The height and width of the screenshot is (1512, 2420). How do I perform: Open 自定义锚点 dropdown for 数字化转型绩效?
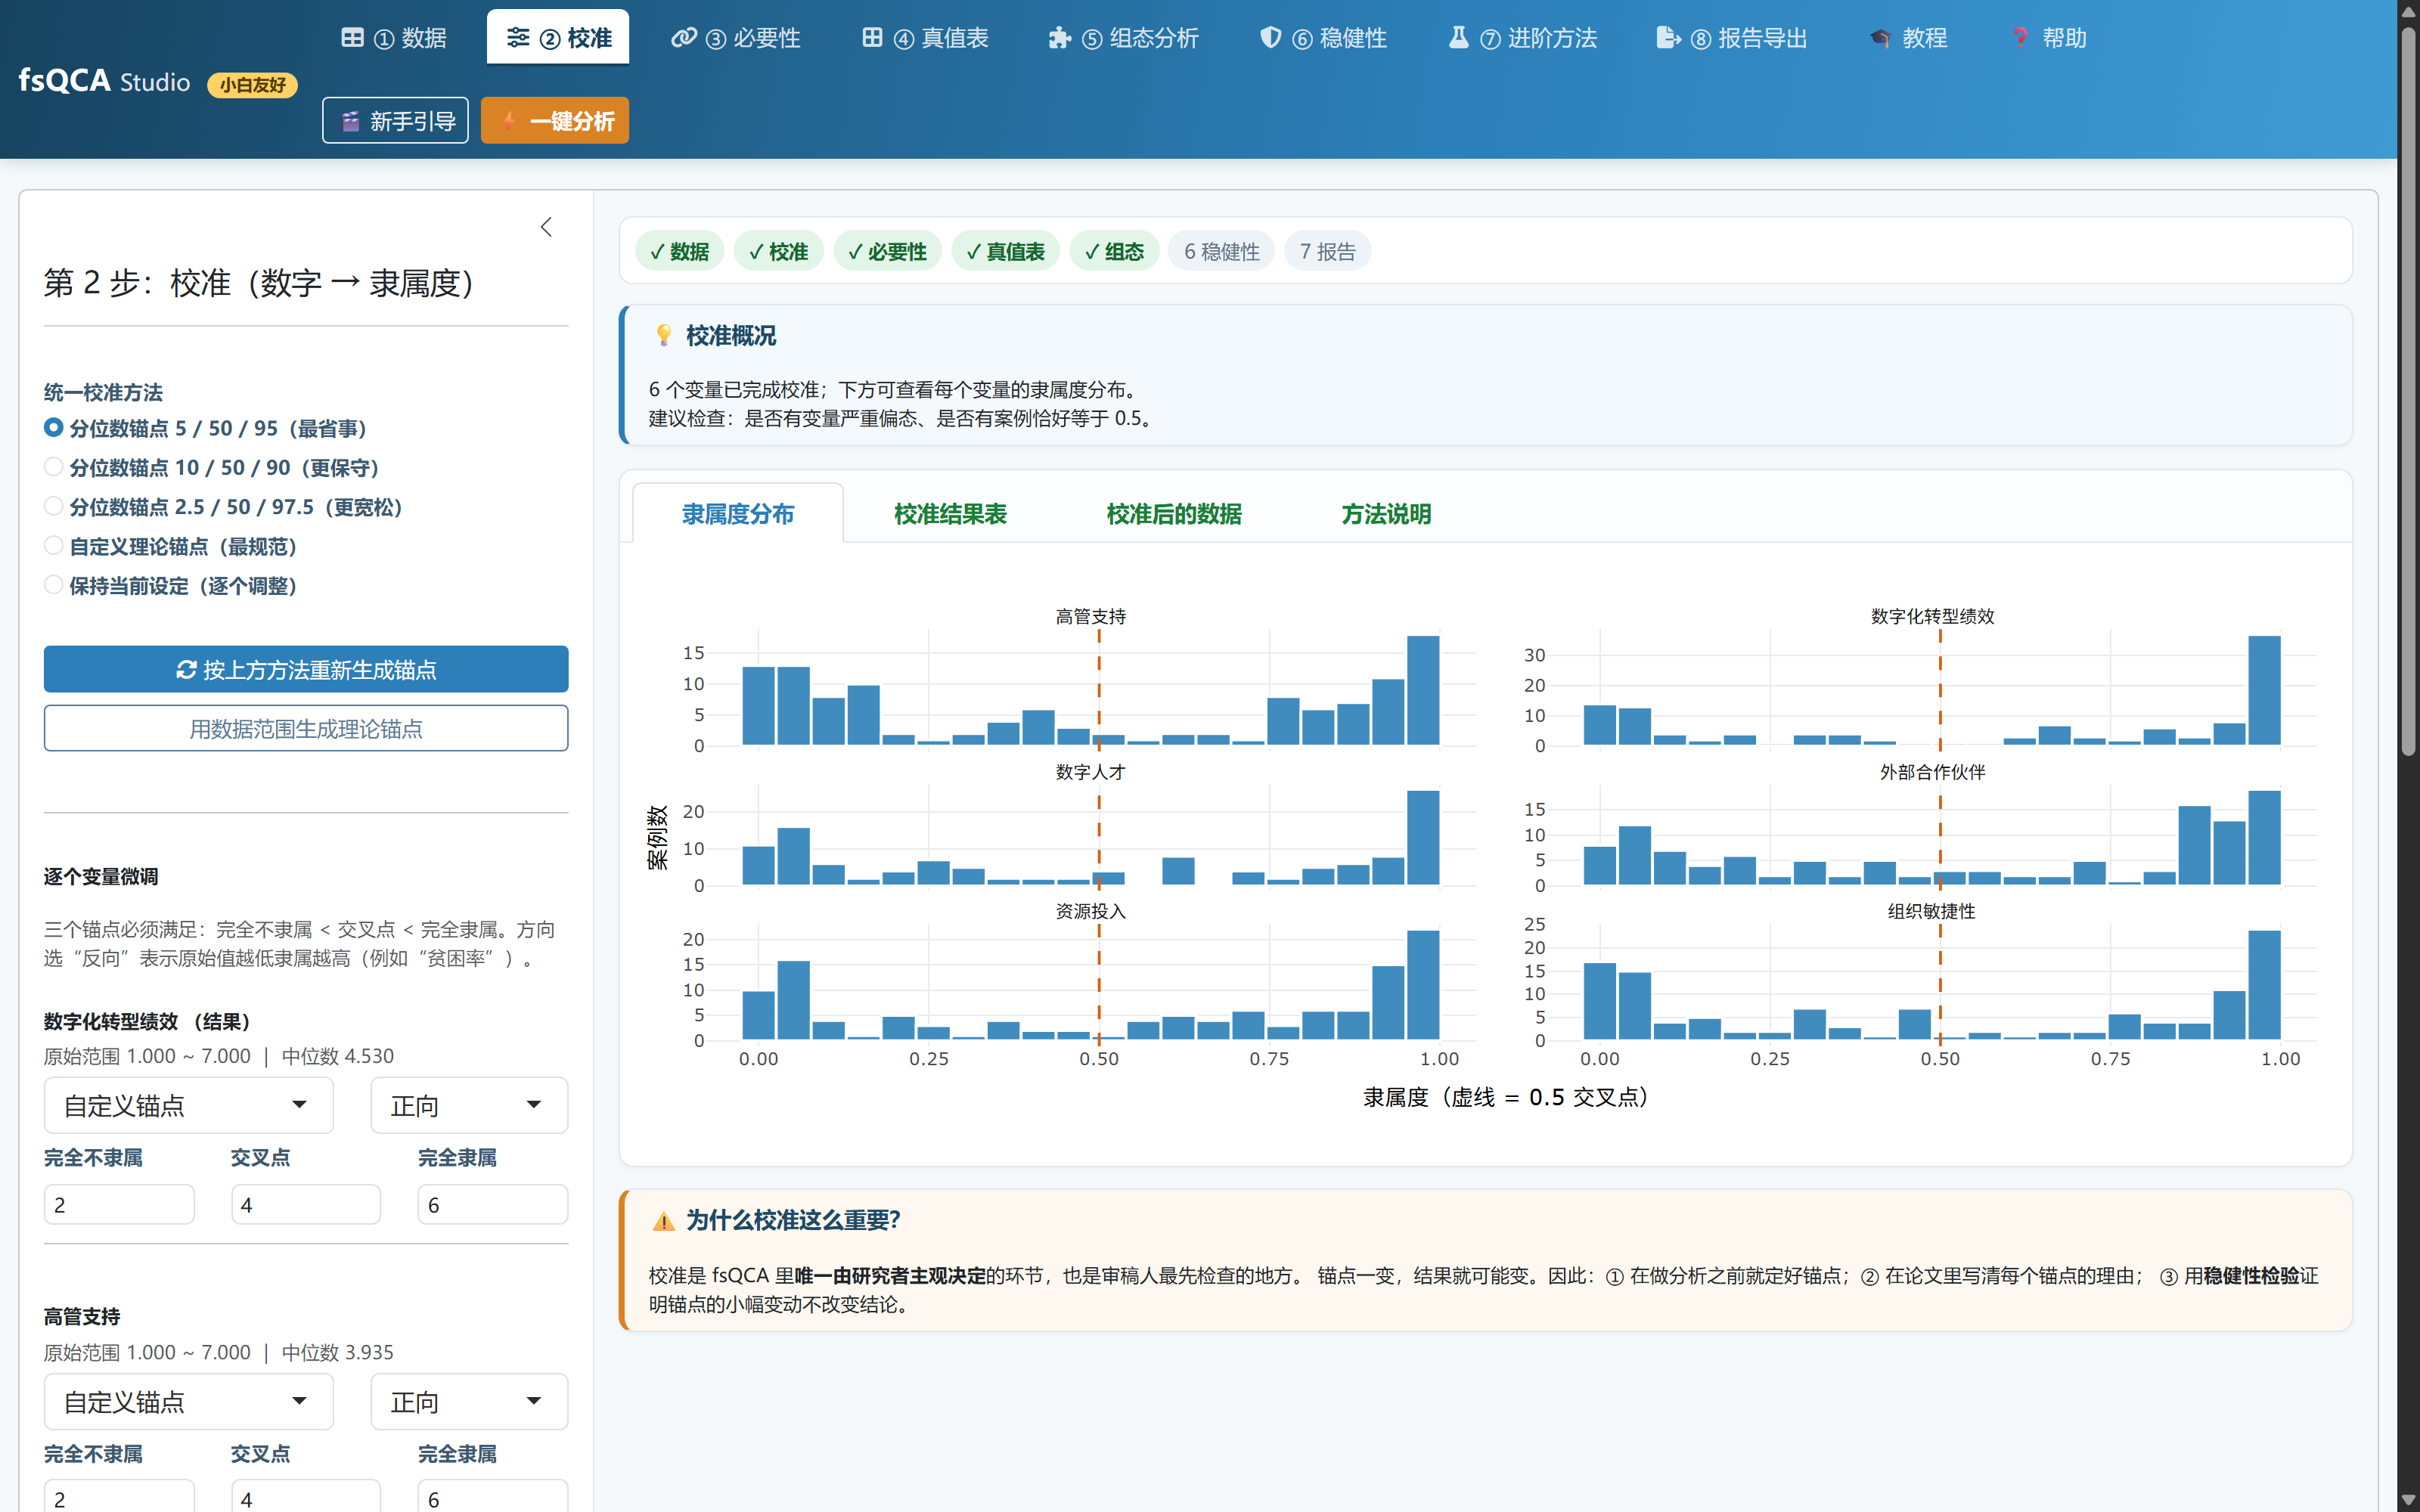click(x=188, y=1105)
